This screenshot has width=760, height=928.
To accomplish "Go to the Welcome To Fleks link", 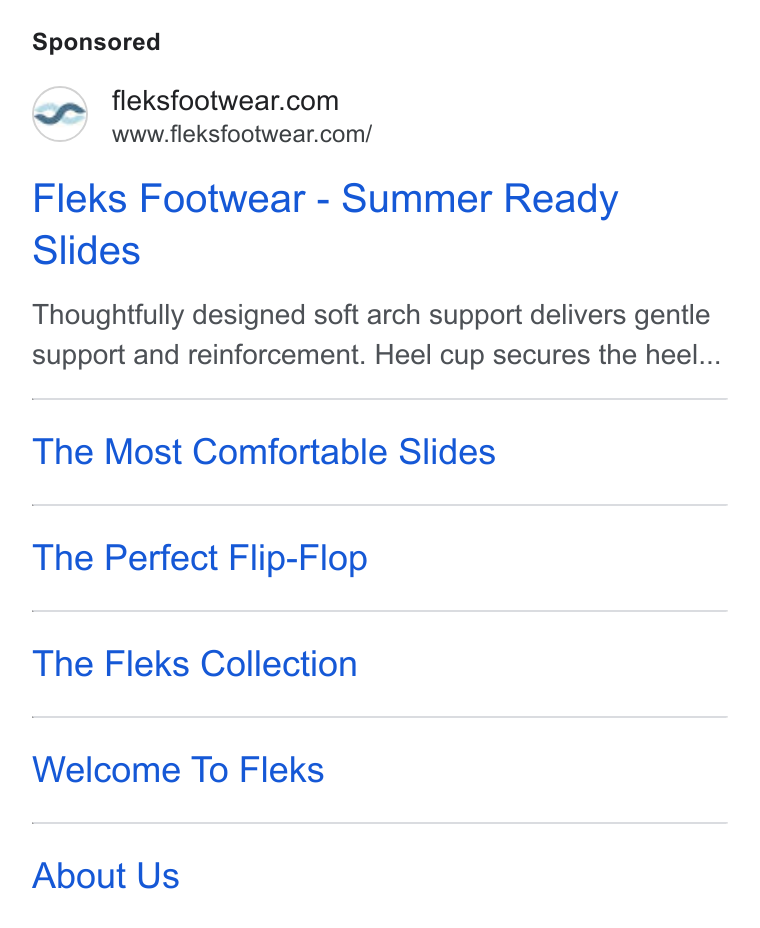I will pos(178,770).
